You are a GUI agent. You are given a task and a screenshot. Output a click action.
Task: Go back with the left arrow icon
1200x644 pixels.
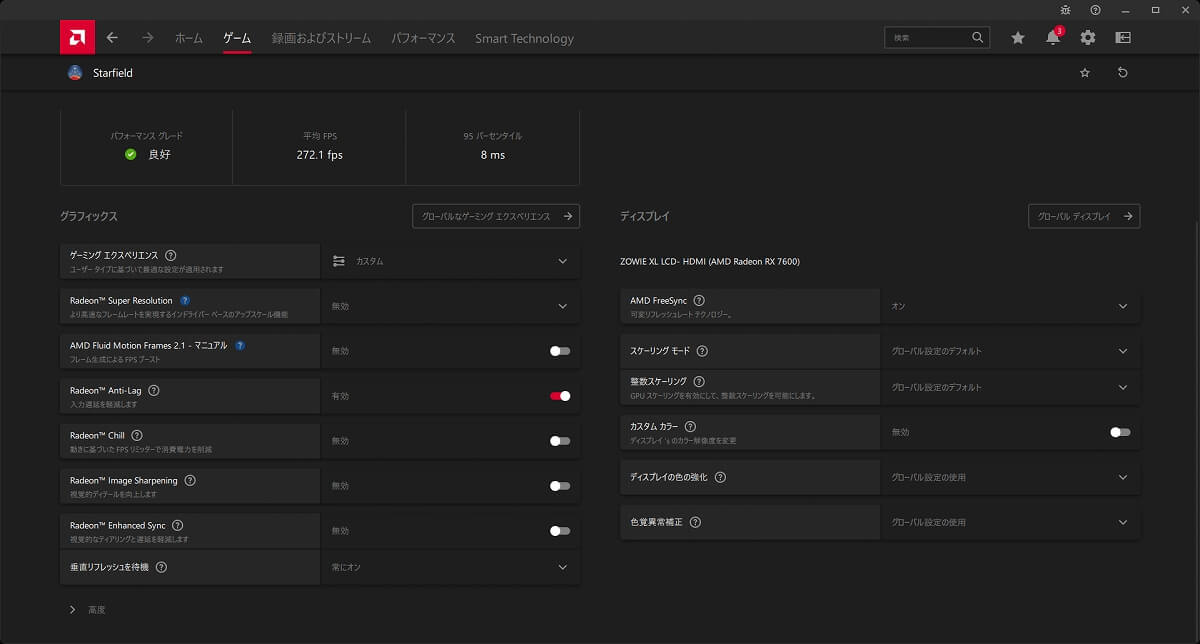[112, 38]
